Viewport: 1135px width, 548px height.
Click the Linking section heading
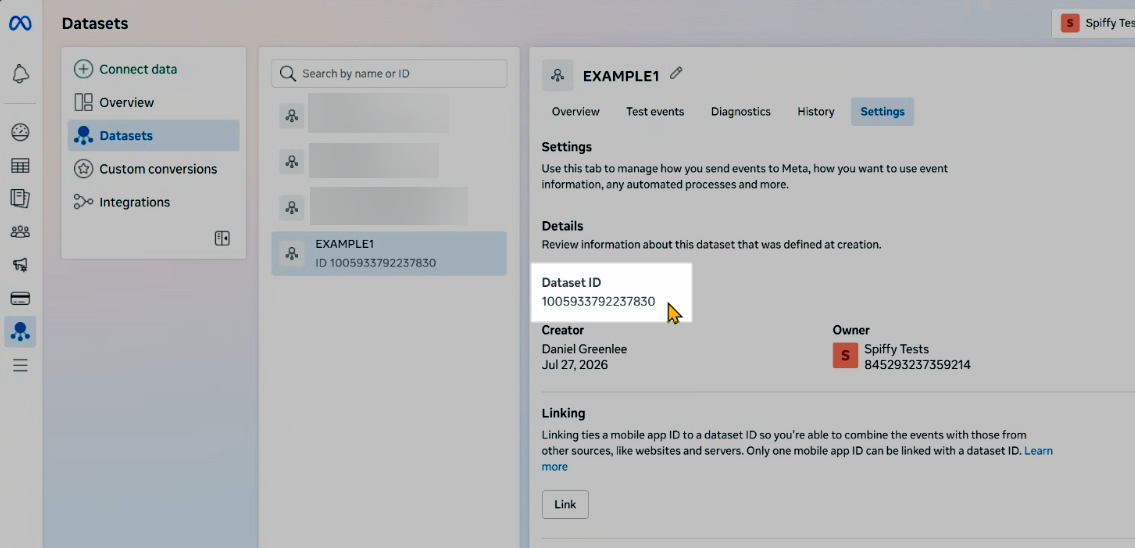pos(563,413)
